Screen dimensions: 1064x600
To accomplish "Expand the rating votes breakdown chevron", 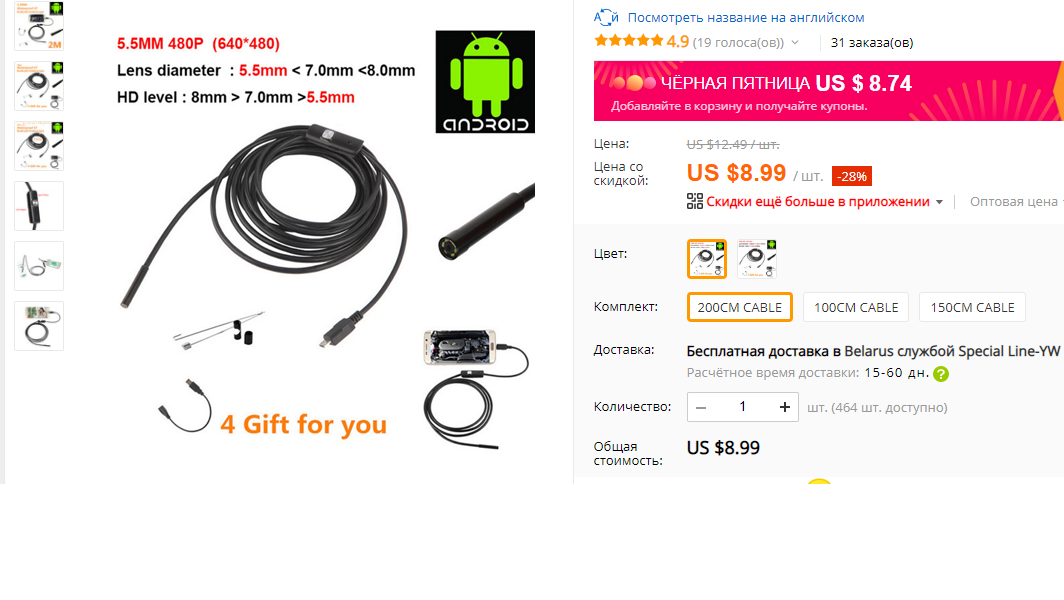I will tap(795, 43).
